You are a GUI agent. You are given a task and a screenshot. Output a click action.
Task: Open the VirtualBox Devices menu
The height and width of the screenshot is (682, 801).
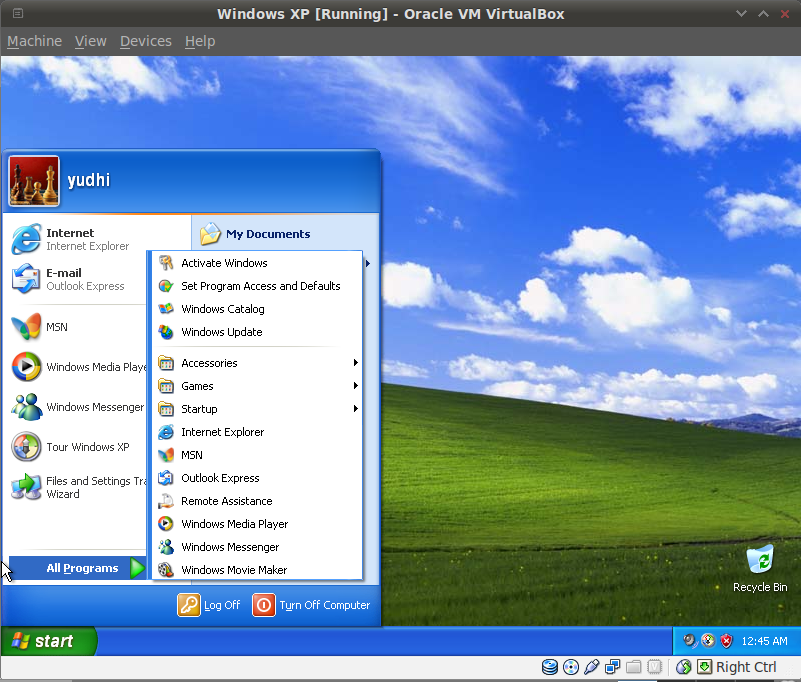(x=146, y=41)
